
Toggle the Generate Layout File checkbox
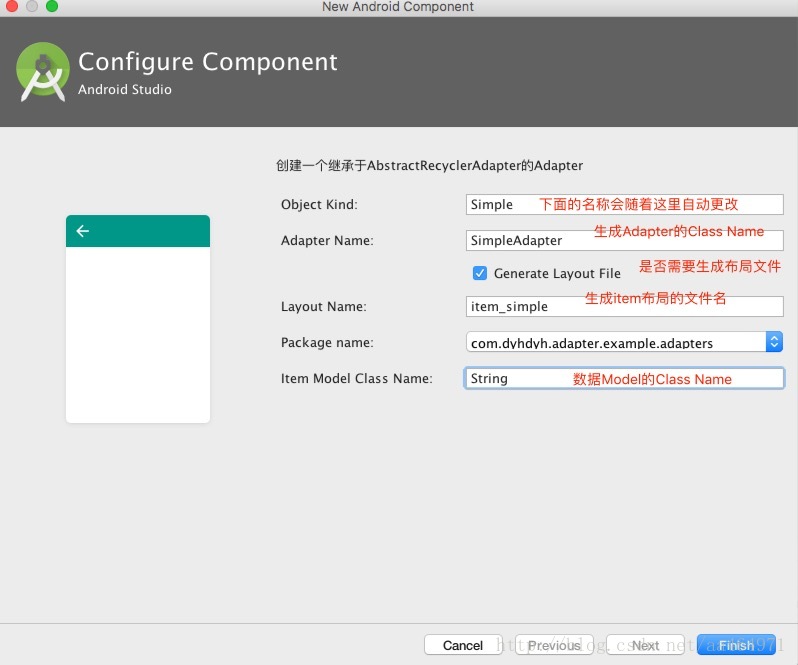tap(479, 273)
